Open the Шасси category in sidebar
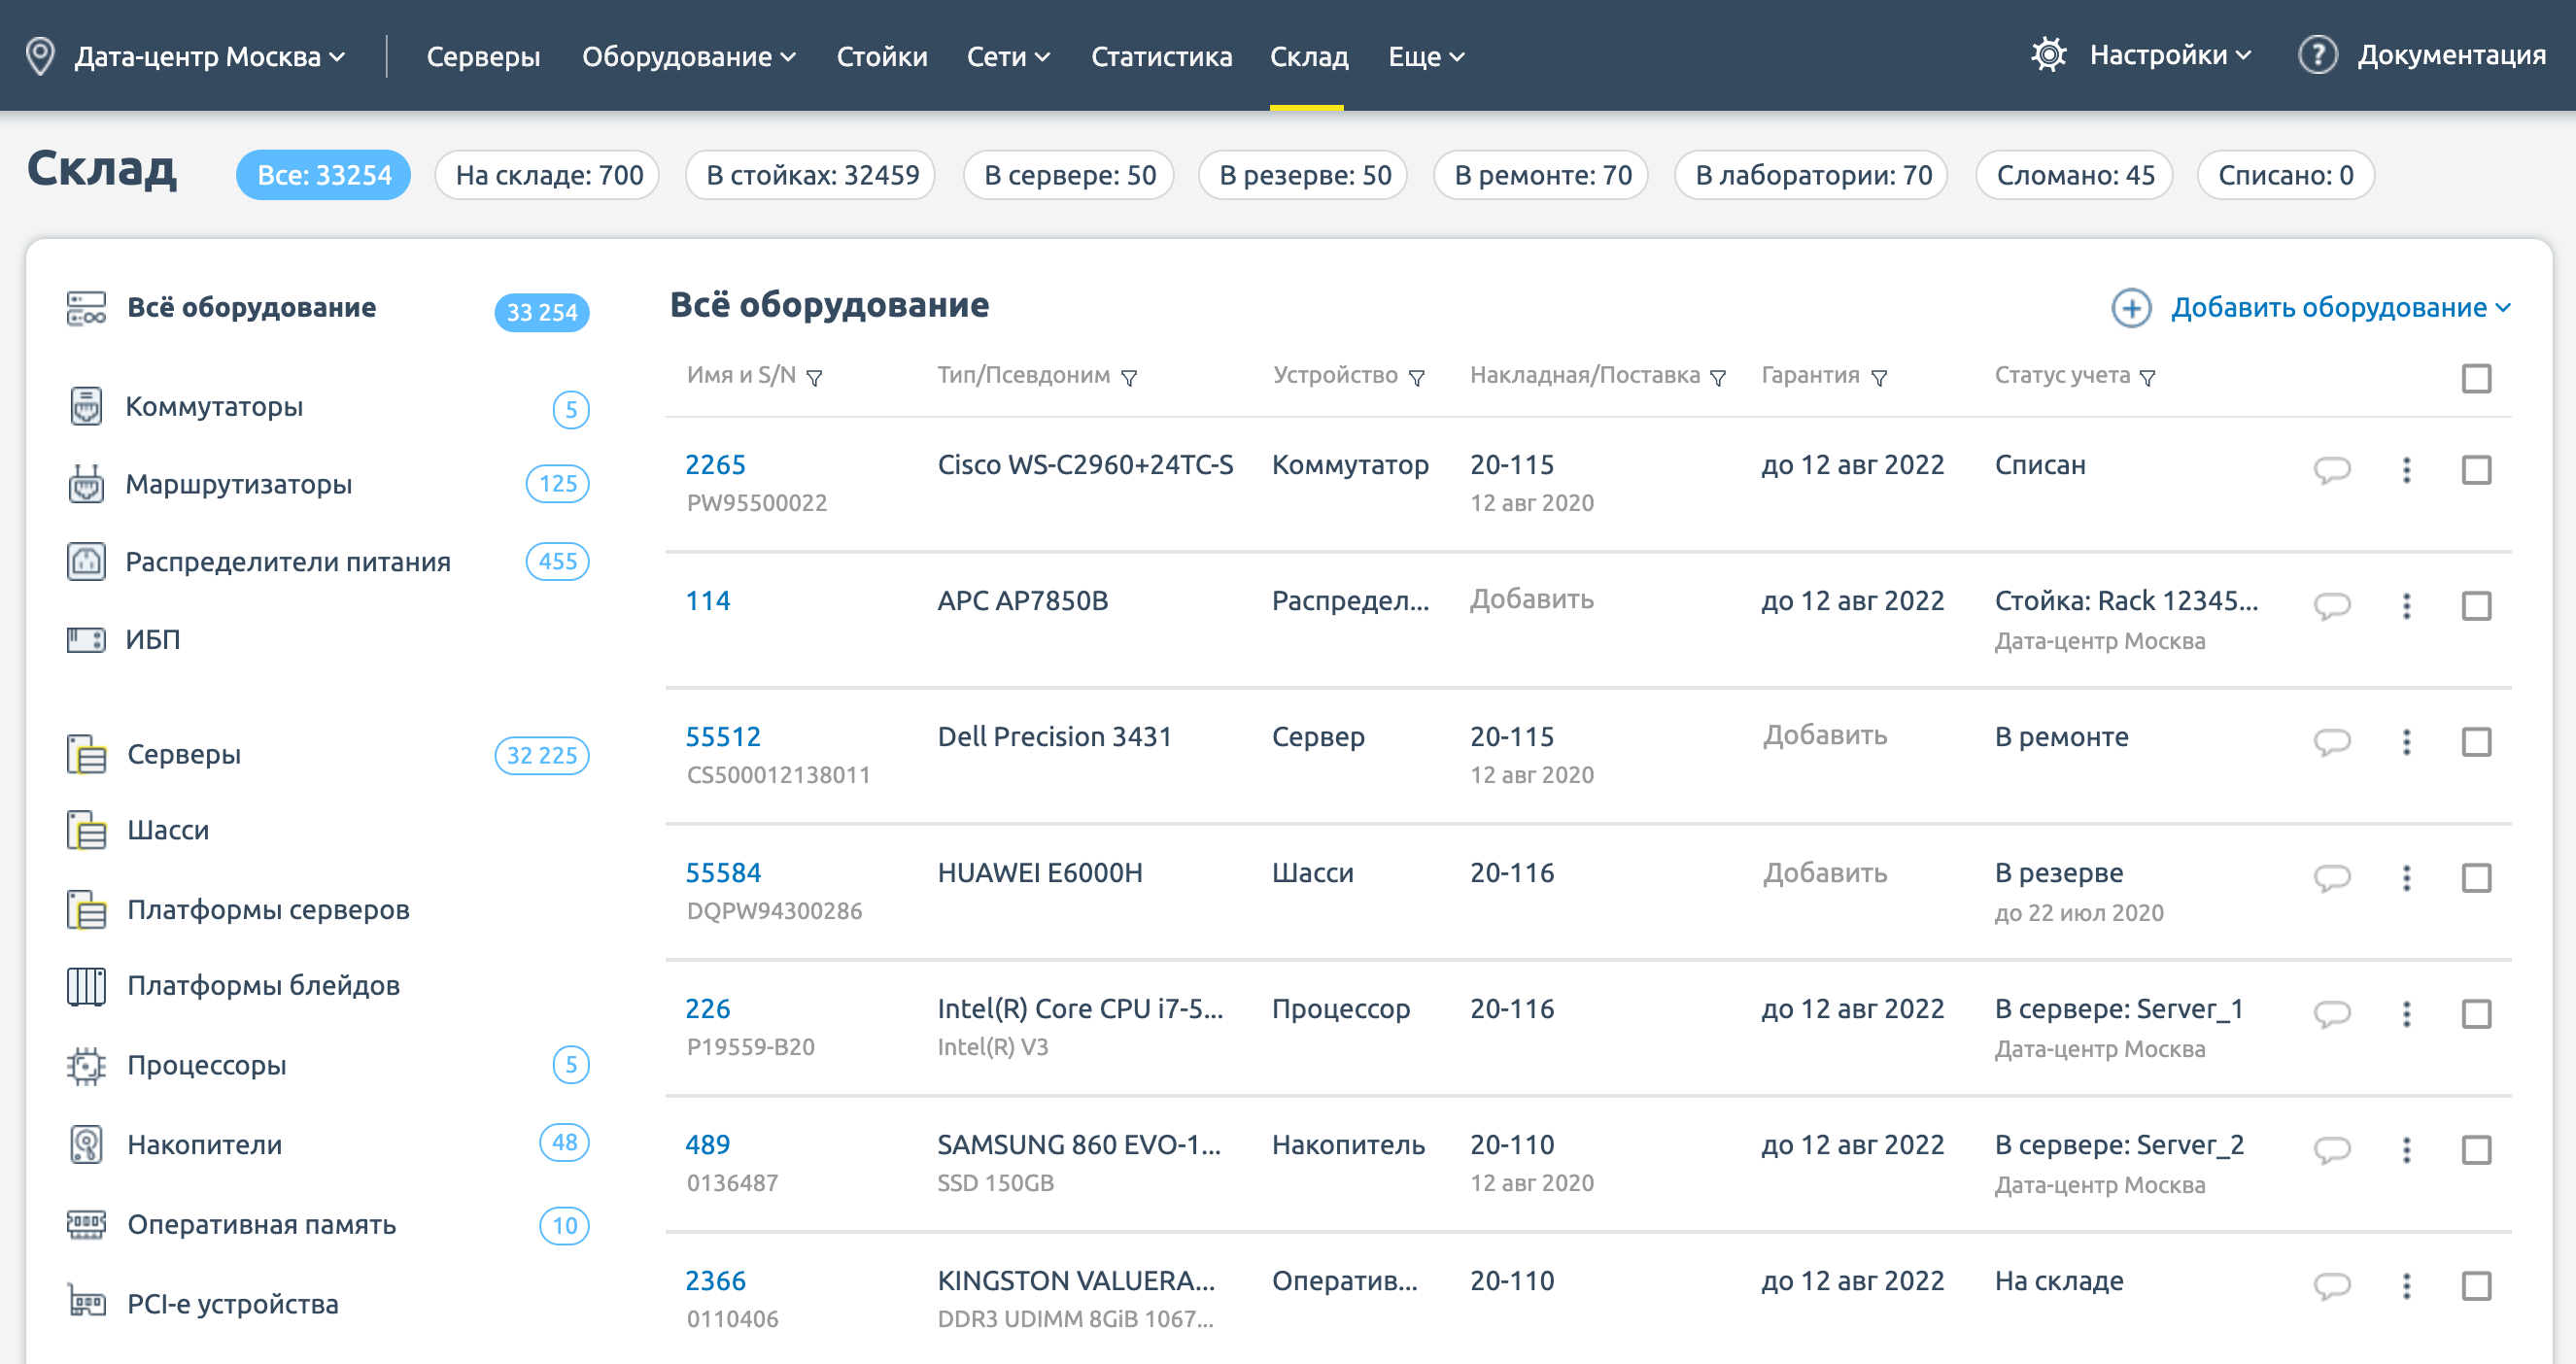 pos(168,830)
